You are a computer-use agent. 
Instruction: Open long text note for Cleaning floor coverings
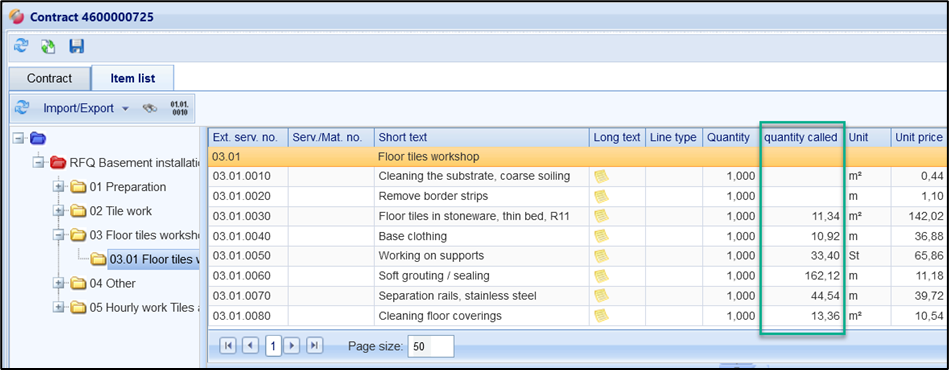pyautogui.click(x=602, y=315)
